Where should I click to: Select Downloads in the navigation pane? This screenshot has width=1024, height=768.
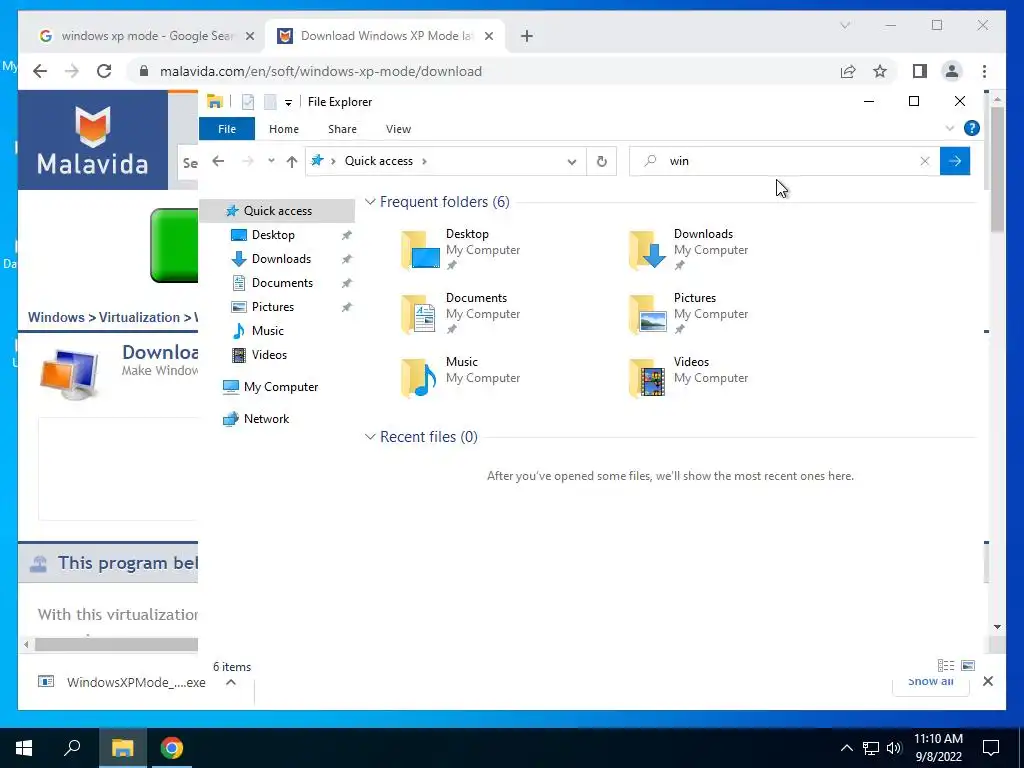[281, 259]
